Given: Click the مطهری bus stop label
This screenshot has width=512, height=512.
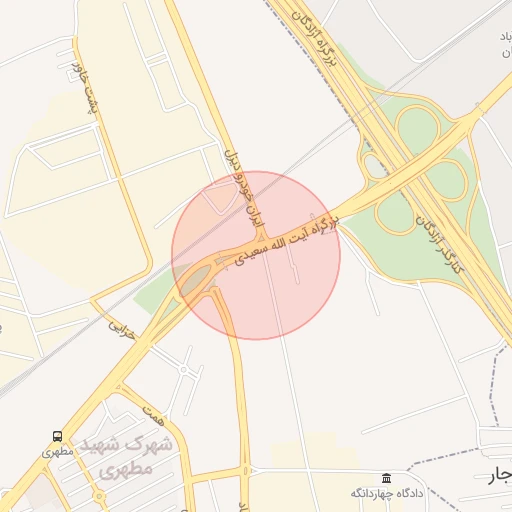Looking at the screenshot, I should click(57, 452).
